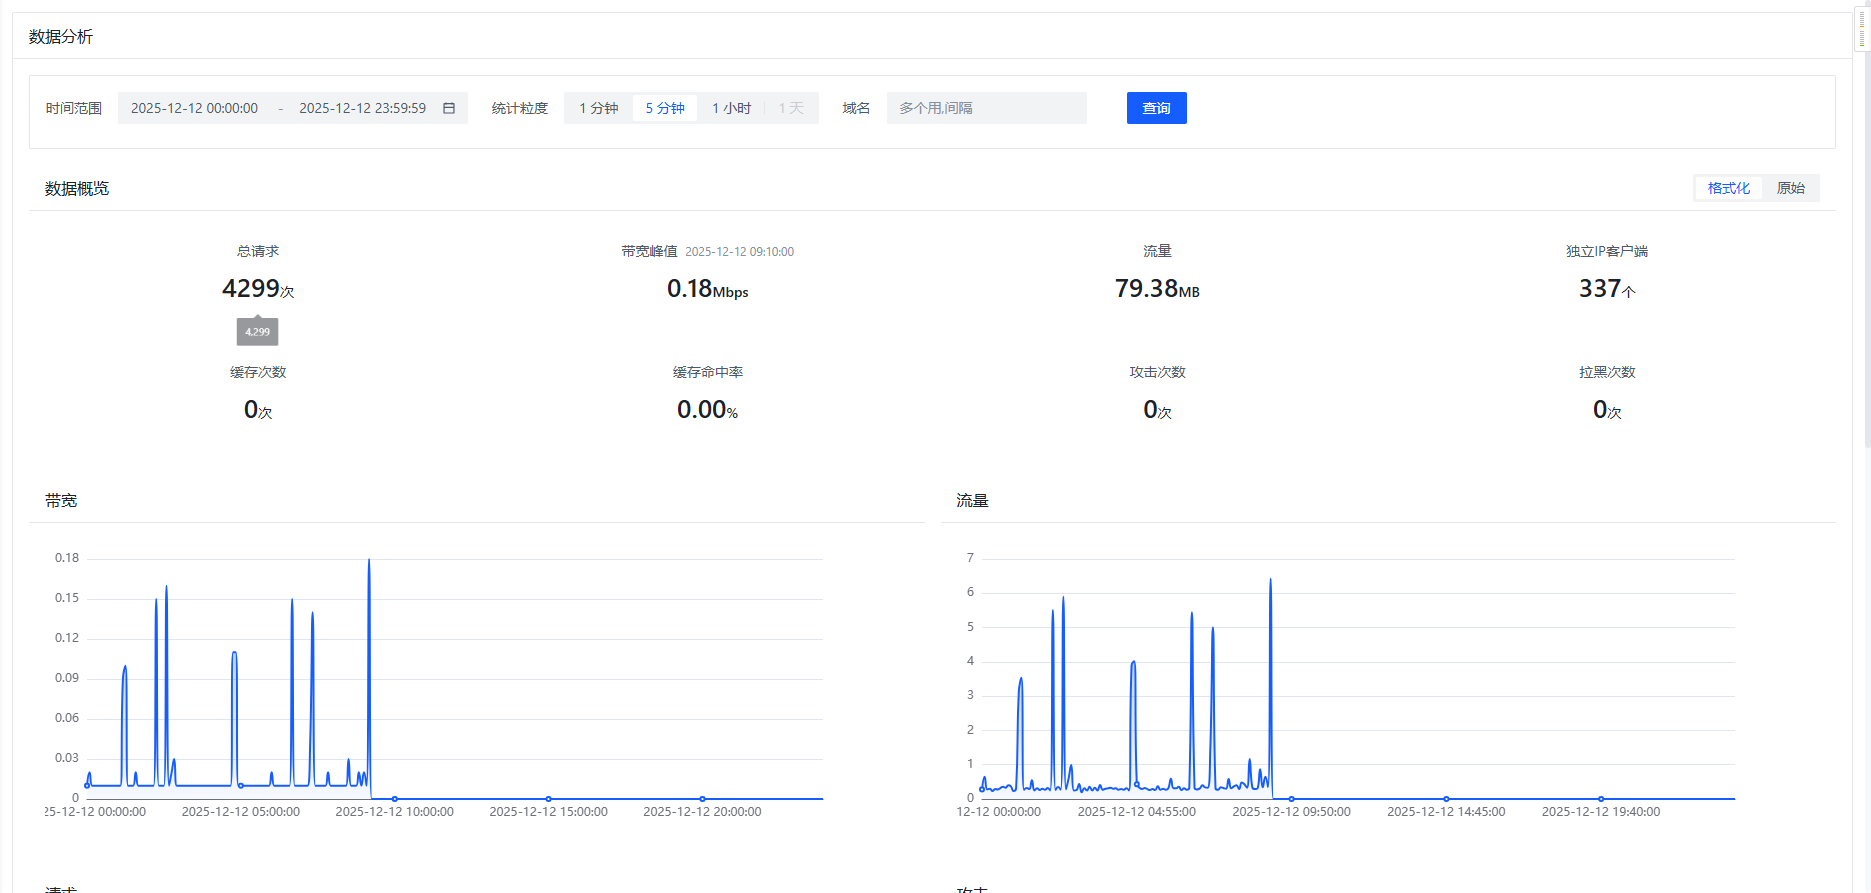Image resolution: width=1871 pixels, height=893 pixels.
Task: Select 5 分钟 granularity
Action: 665,108
